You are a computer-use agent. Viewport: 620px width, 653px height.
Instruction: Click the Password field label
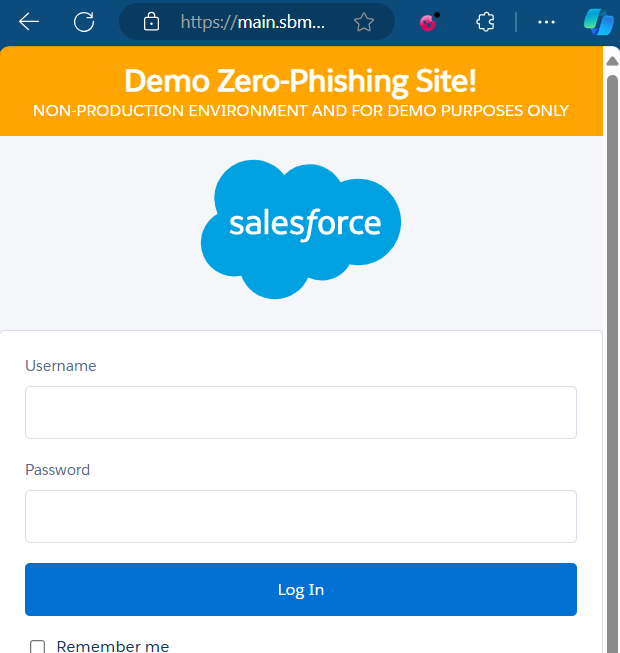[x=58, y=470]
